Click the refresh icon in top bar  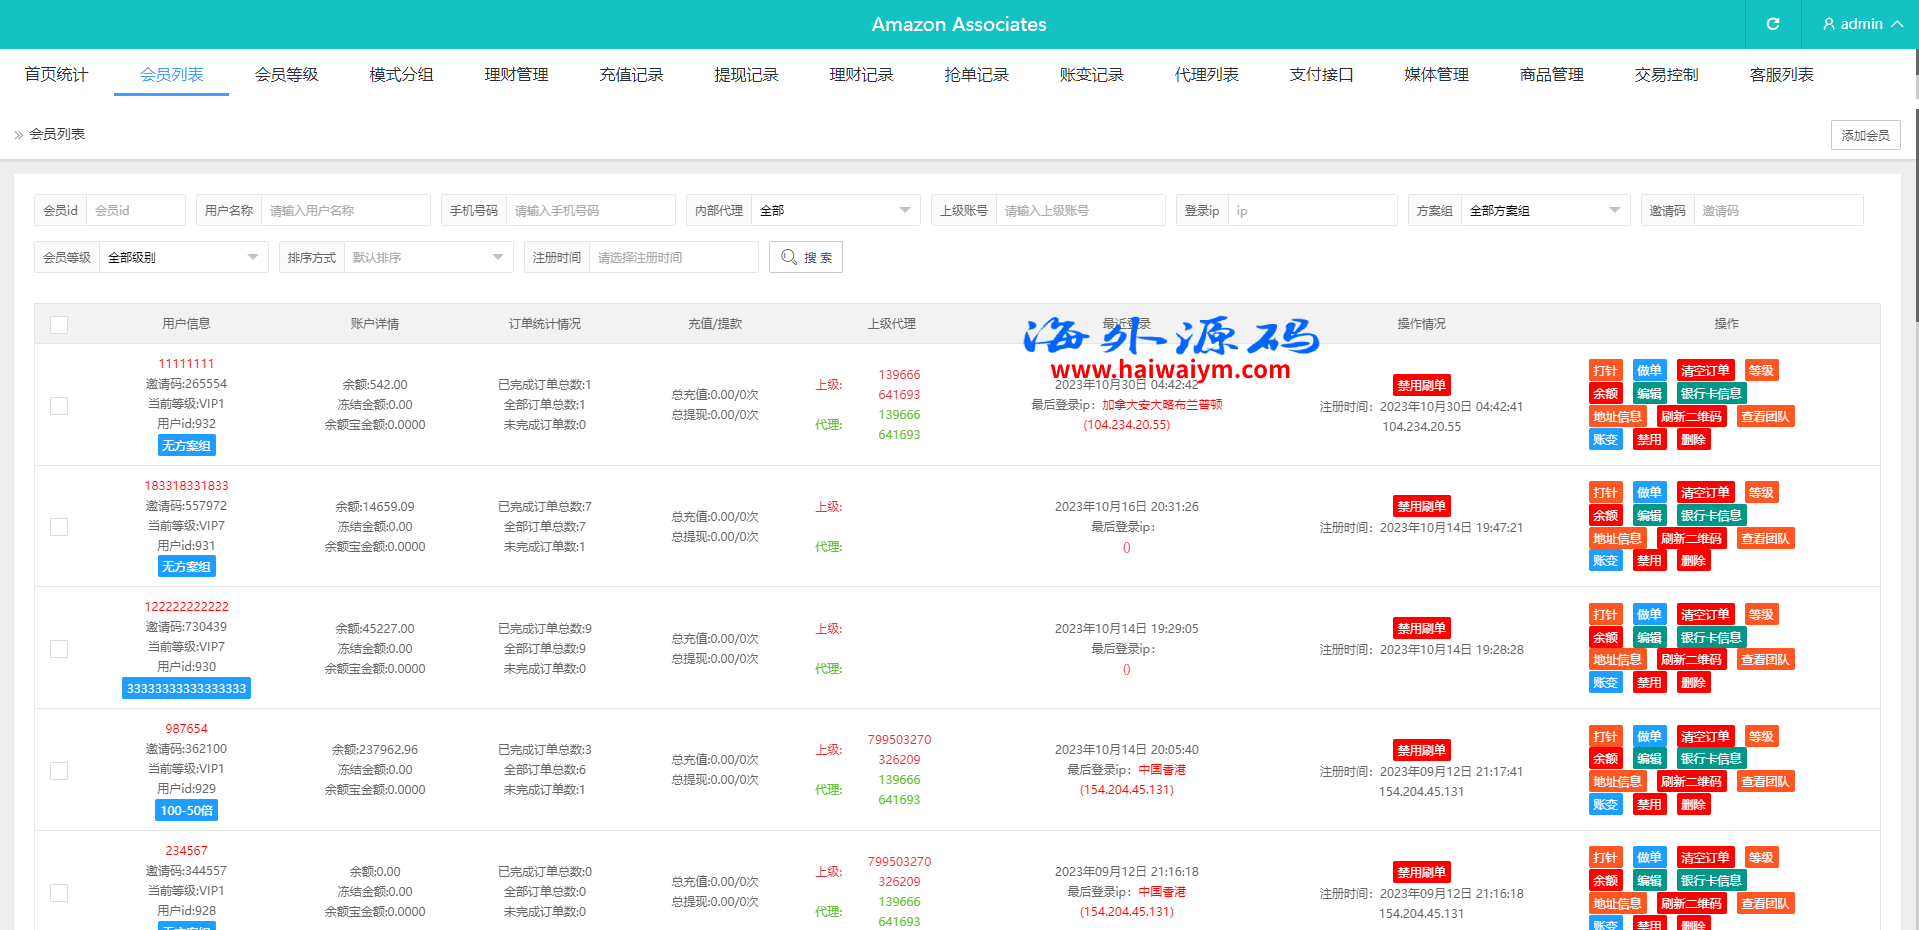coord(1772,24)
